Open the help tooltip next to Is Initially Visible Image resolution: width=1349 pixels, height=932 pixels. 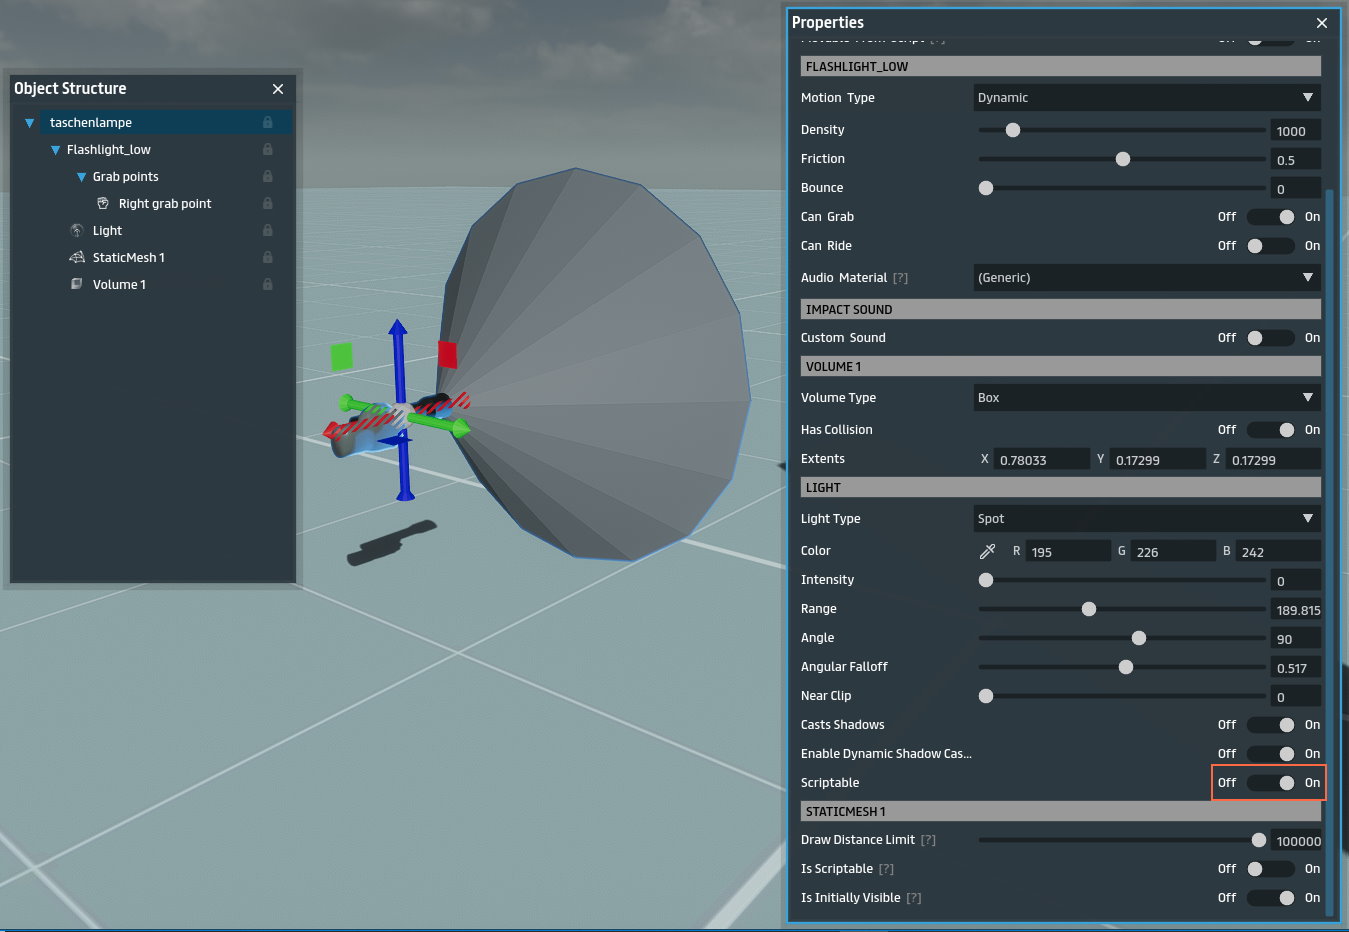pos(914,898)
